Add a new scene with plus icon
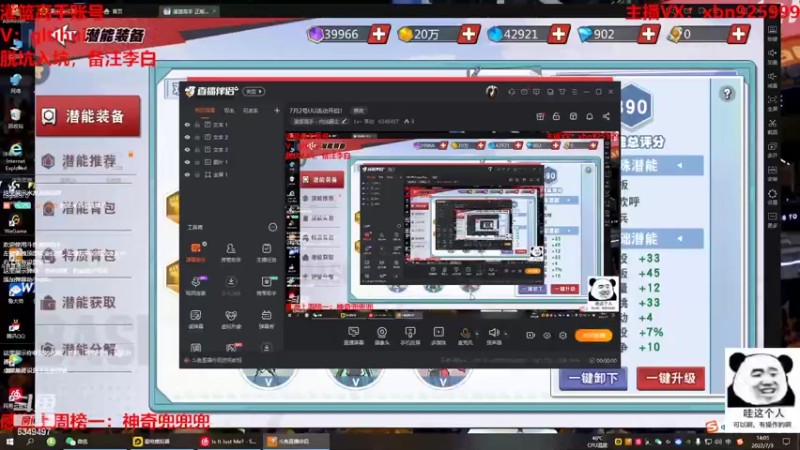Image resolution: width=800 pixels, height=450 pixels. pos(277,110)
